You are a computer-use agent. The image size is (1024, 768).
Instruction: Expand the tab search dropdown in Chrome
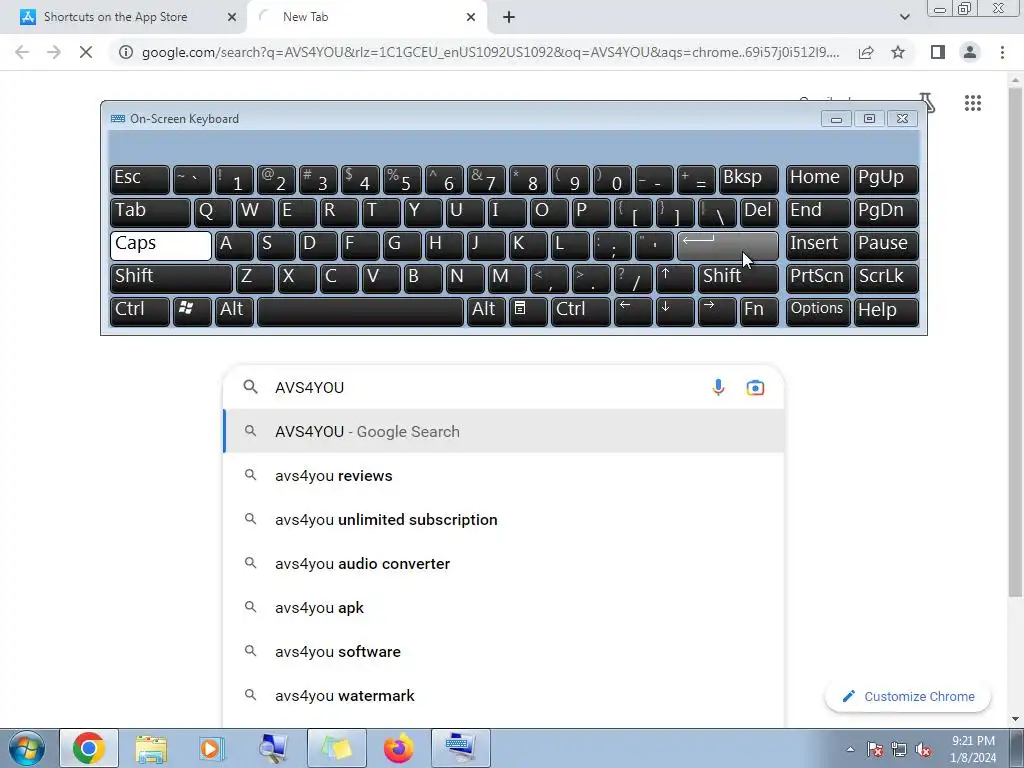click(904, 17)
